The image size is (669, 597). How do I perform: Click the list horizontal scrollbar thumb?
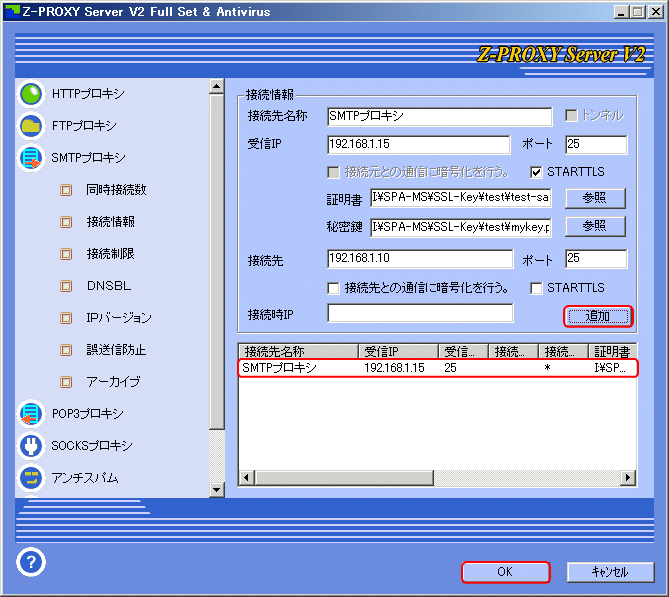[x=344, y=478]
